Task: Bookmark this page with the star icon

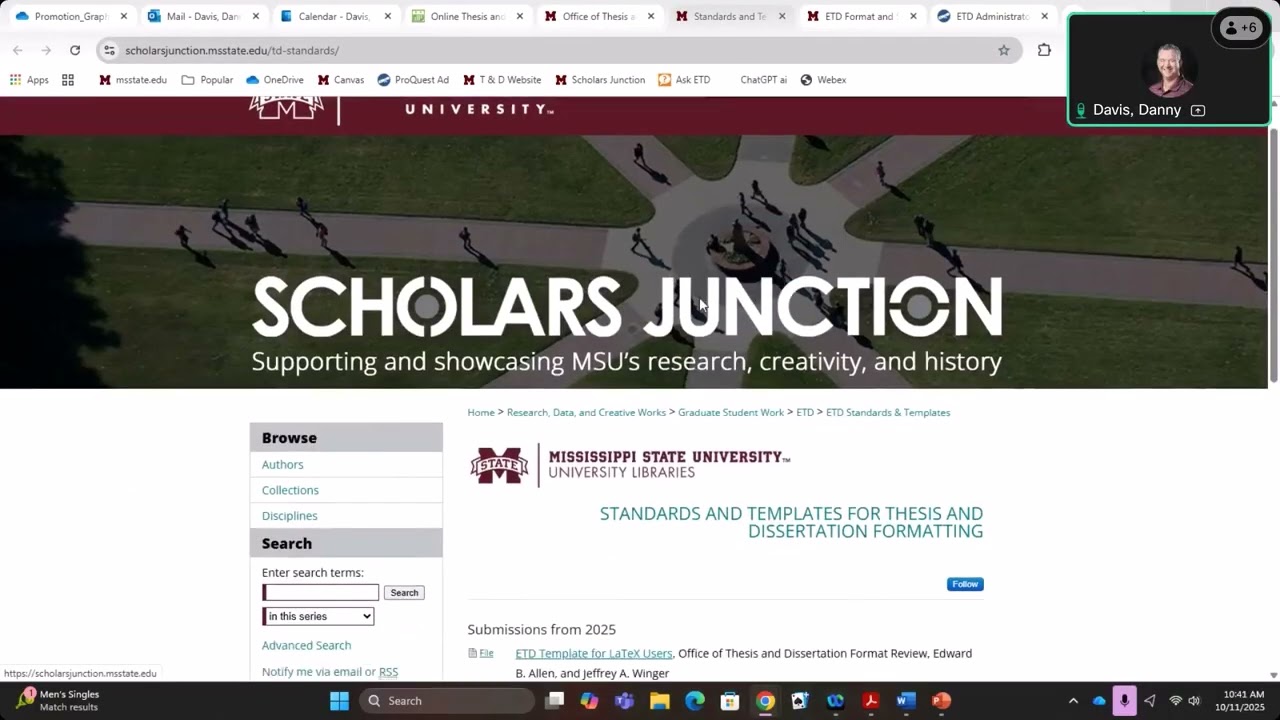Action: coord(1004,50)
